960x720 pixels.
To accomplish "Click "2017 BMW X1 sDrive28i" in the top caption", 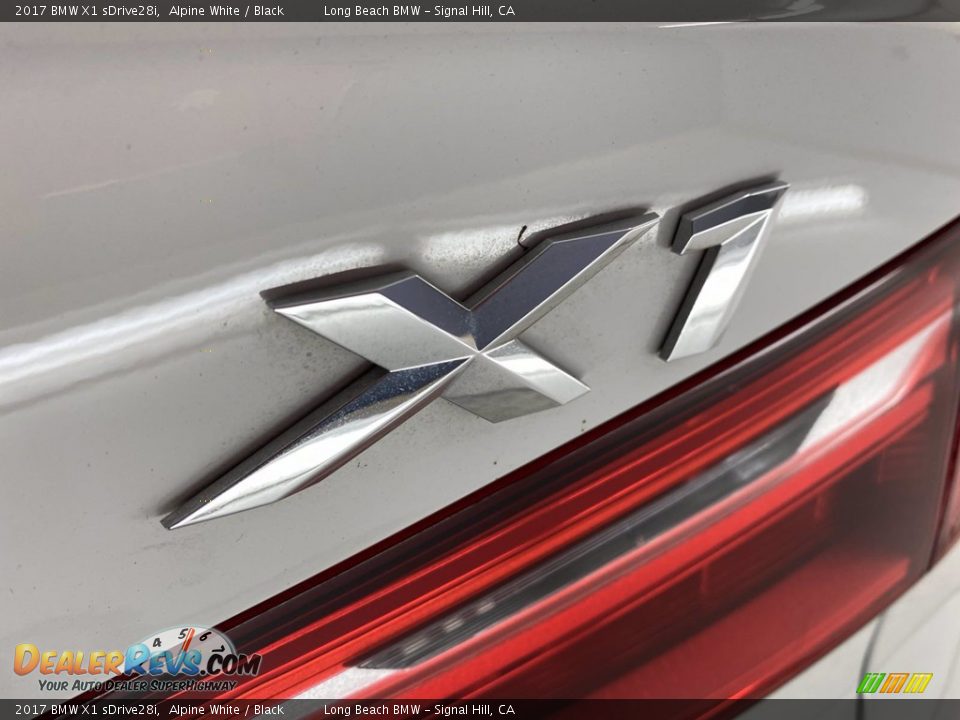I will [x=88, y=10].
